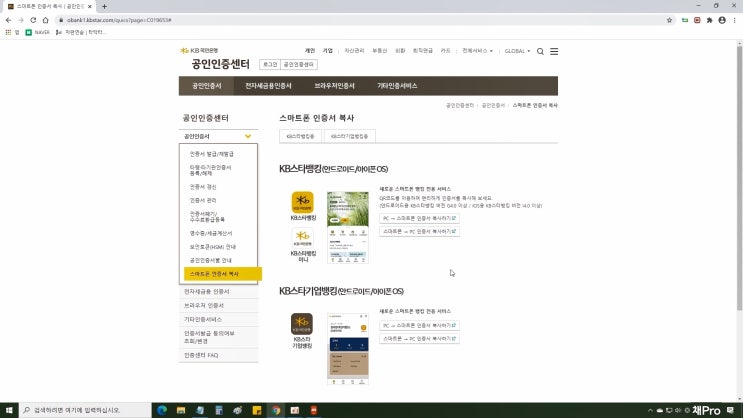Open the GLOBAL language dropdown
This screenshot has height=418, width=743.
click(x=517, y=51)
